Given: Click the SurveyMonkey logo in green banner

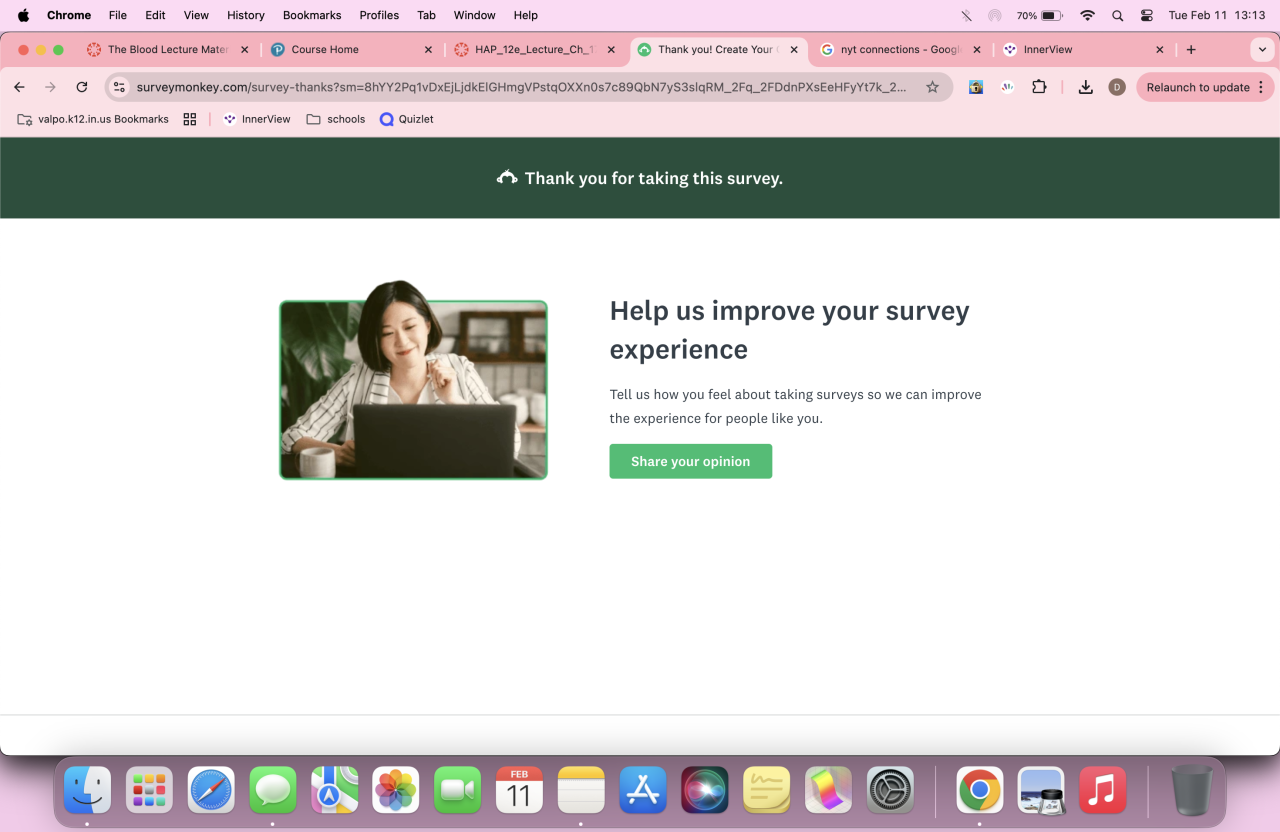Looking at the screenshot, I should 507,178.
